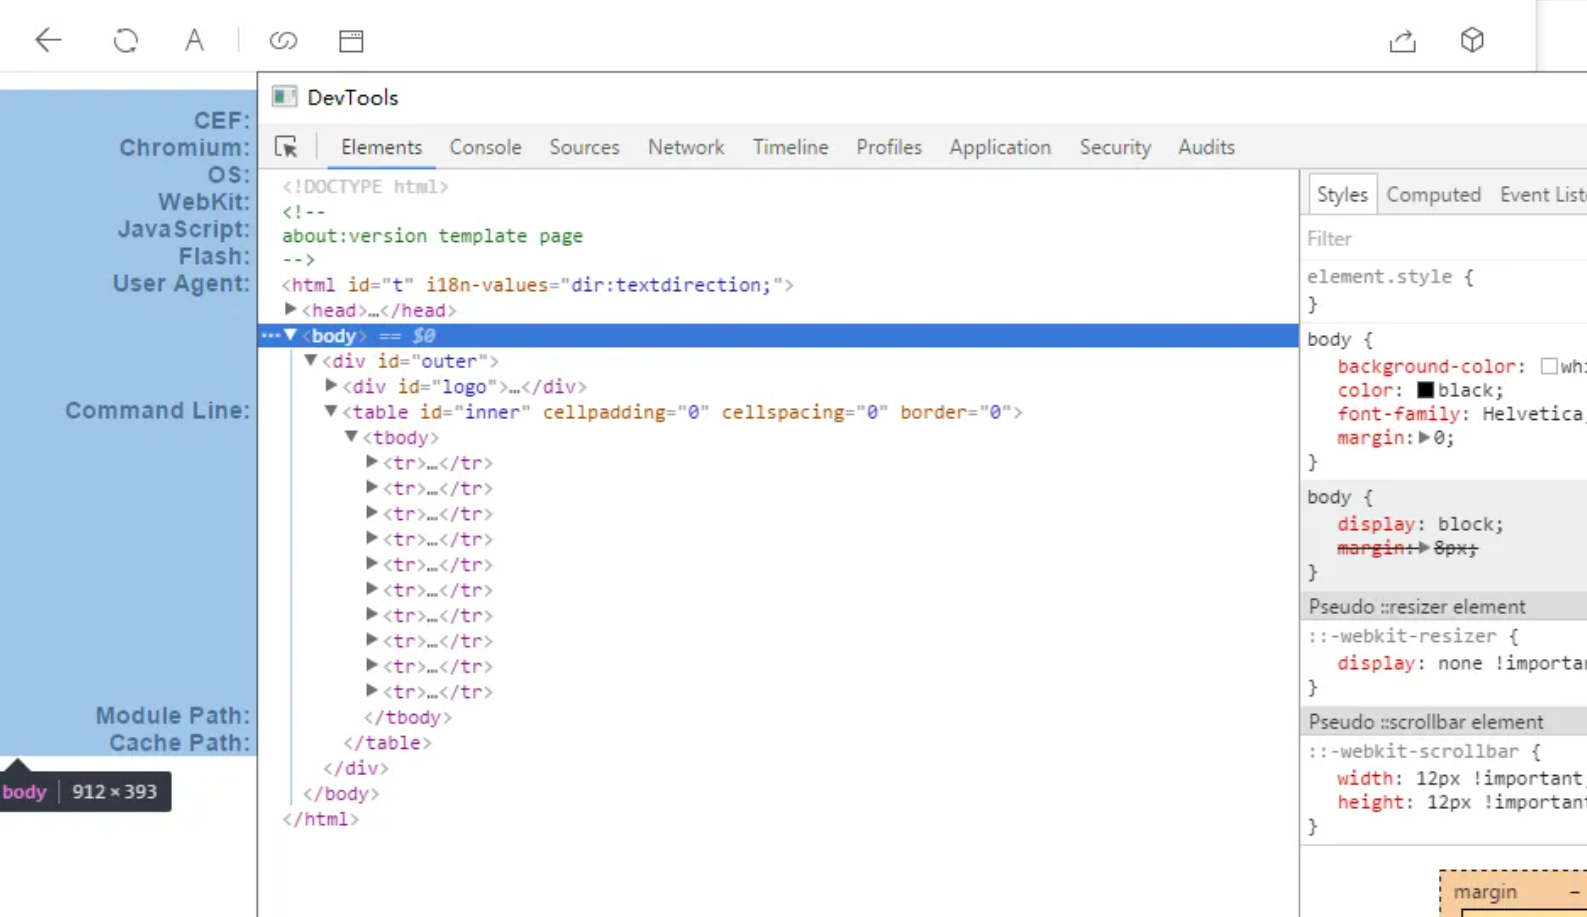Click the User Agent label on page
The image size is (1587, 917).
tap(181, 284)
